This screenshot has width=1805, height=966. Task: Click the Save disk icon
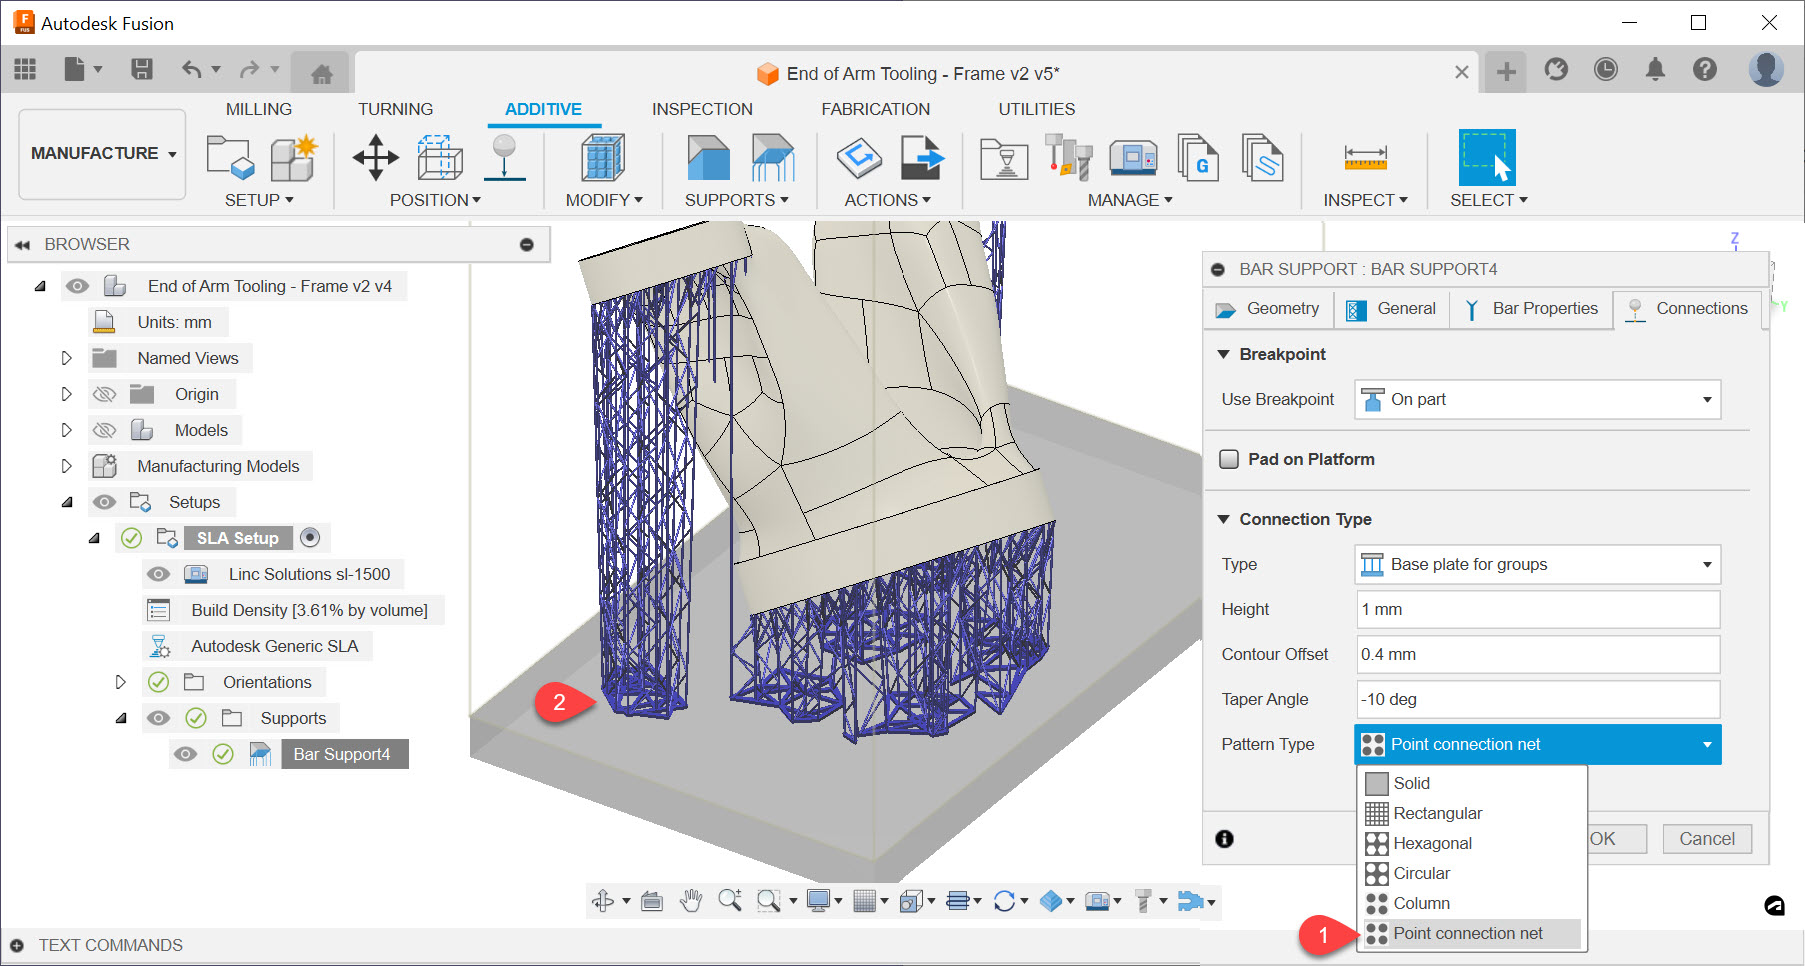pos(142,69)
